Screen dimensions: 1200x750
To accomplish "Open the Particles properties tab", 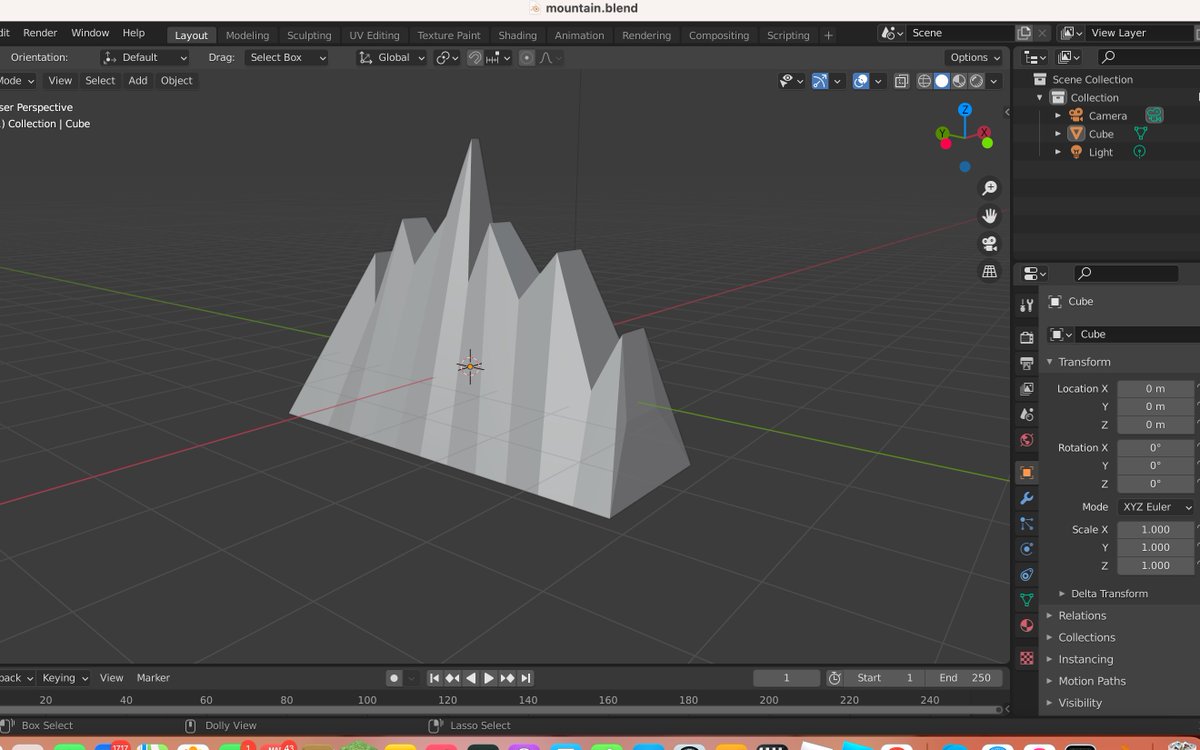I will click(1026, 523).
